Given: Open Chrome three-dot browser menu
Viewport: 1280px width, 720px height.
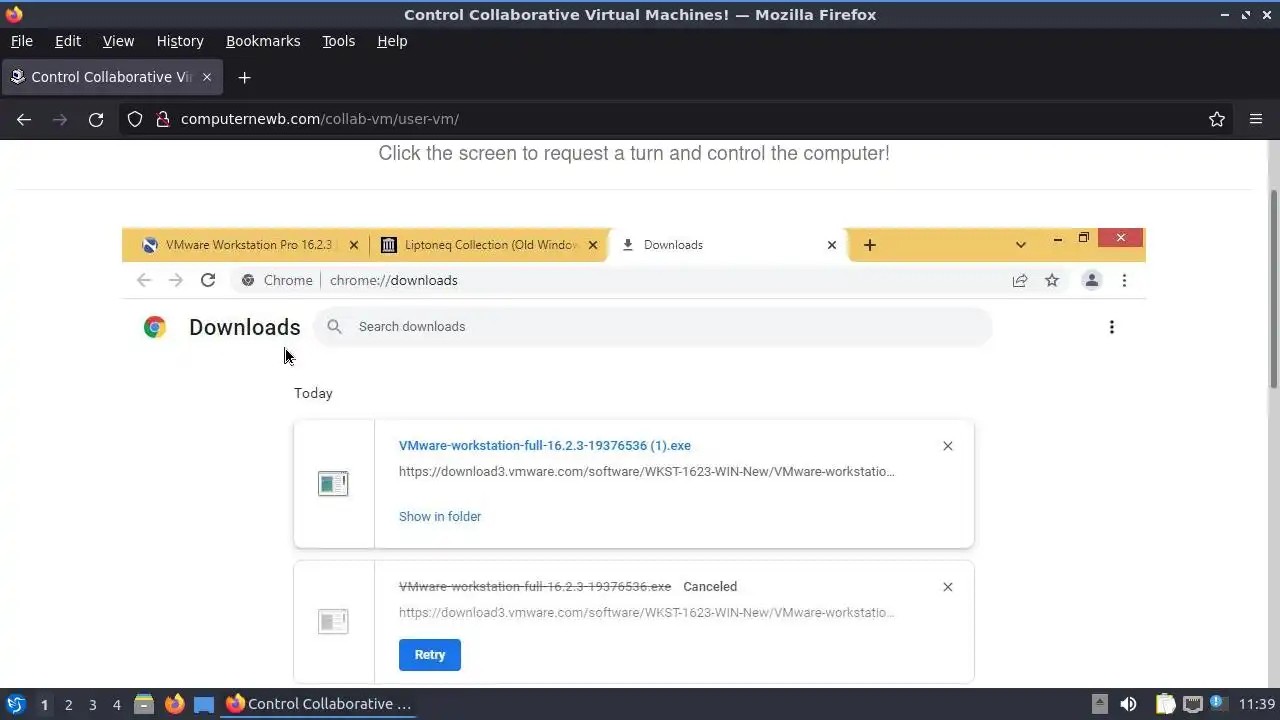Looking at the screenshot, I should 1124,281.
